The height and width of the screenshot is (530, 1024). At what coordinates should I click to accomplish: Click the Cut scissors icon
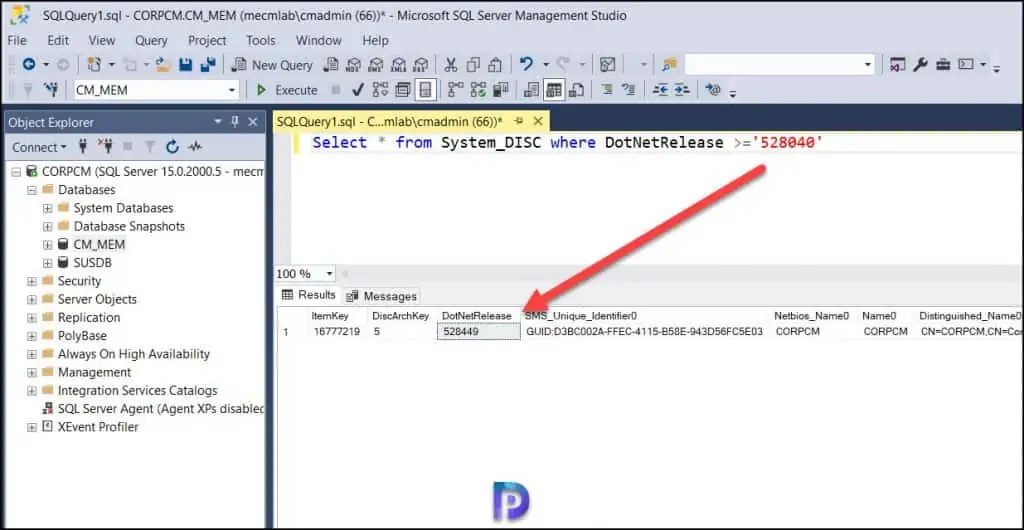point(451,65)
